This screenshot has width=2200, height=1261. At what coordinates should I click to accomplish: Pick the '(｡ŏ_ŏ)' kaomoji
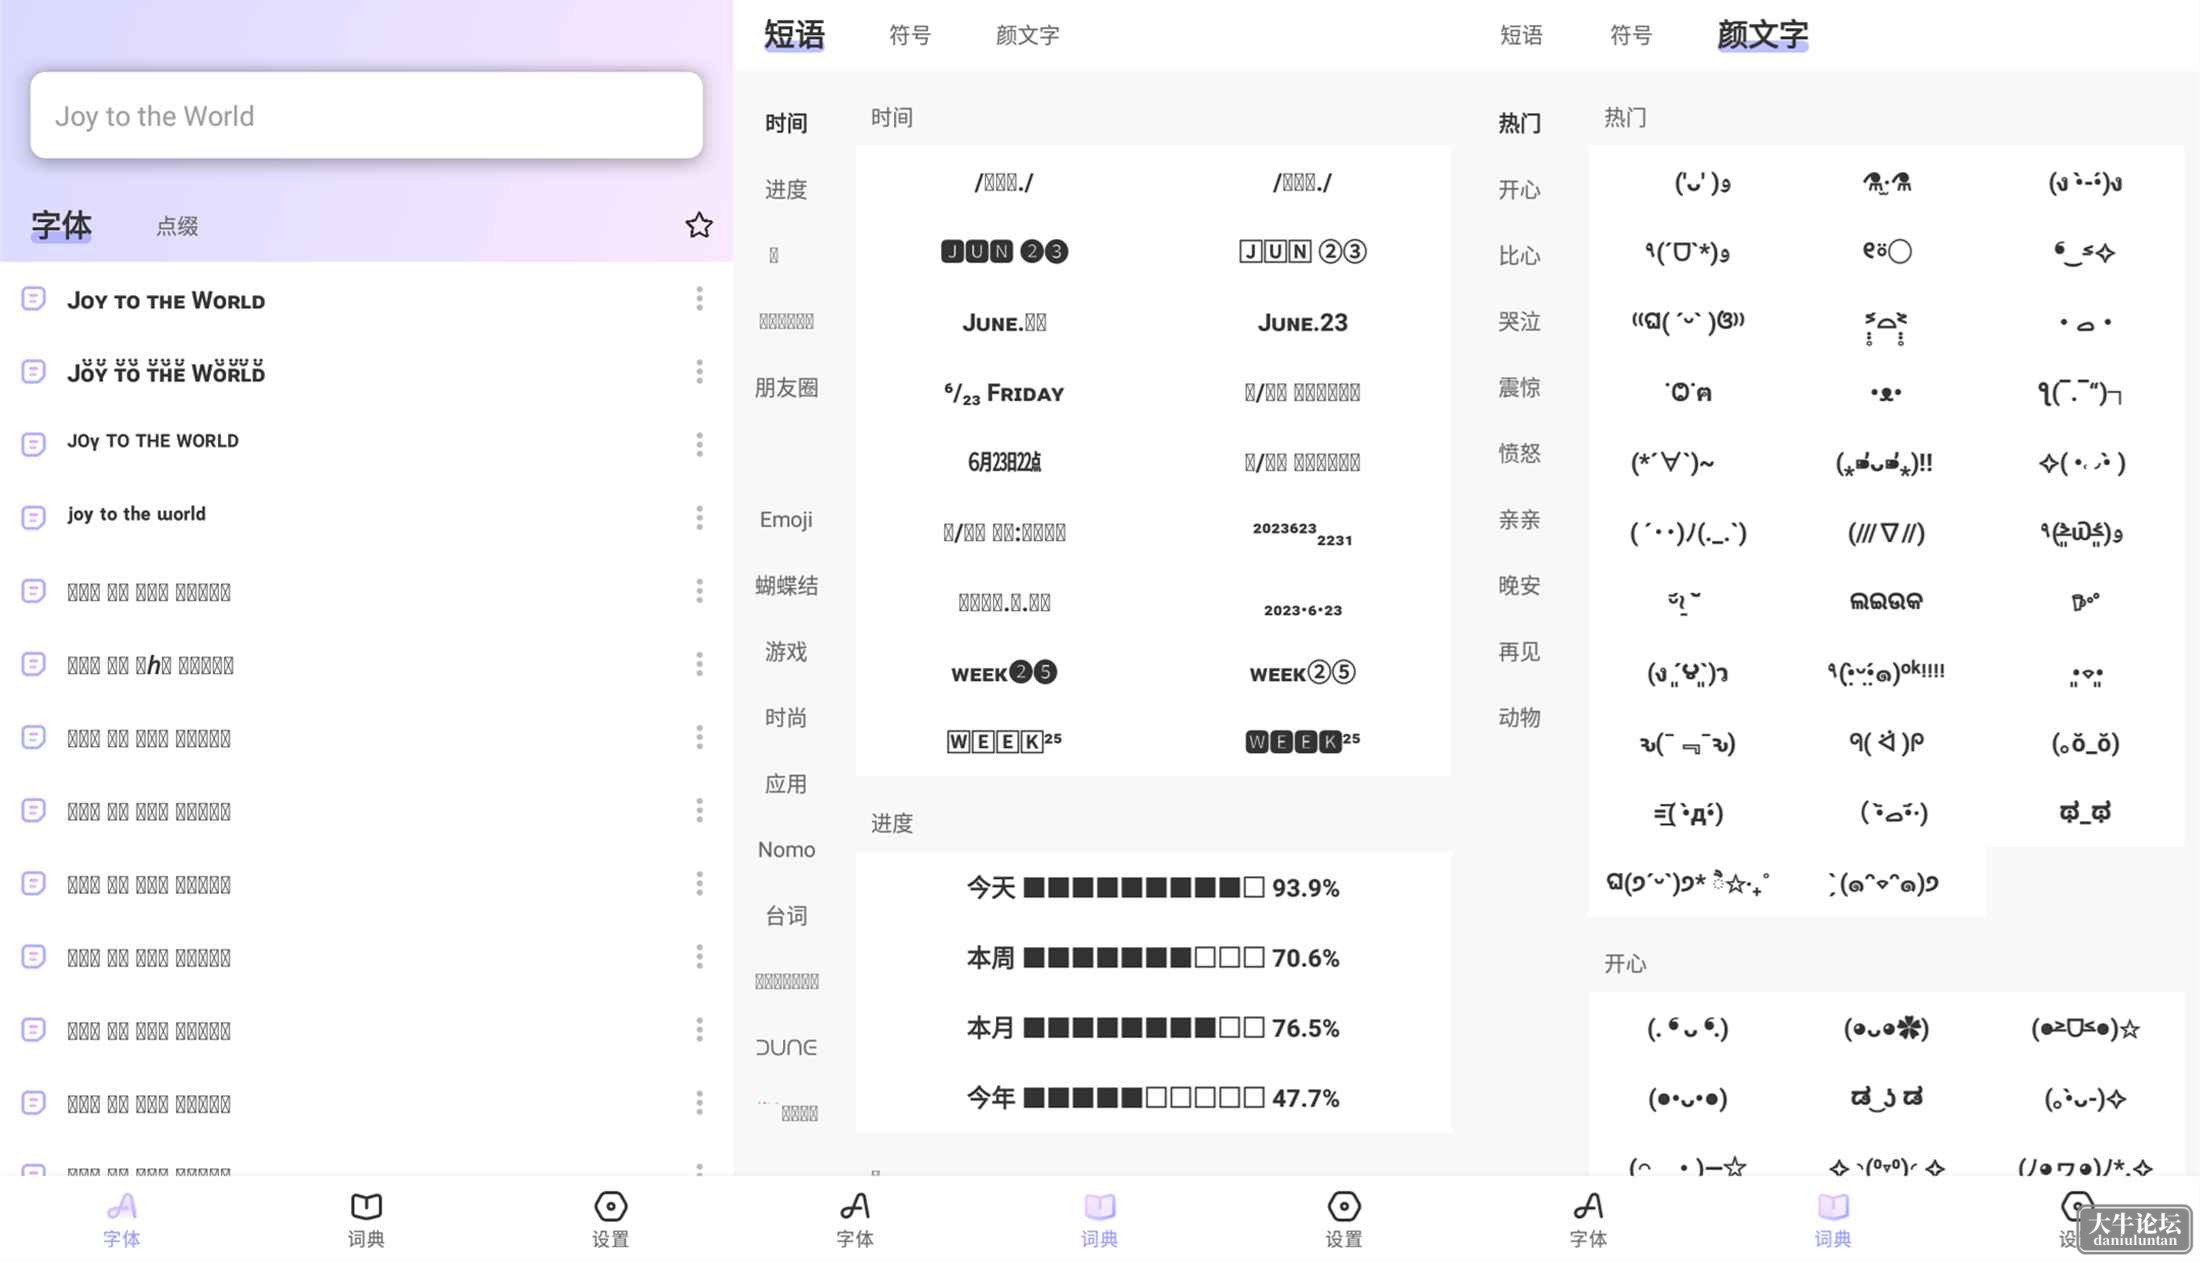2085,743
